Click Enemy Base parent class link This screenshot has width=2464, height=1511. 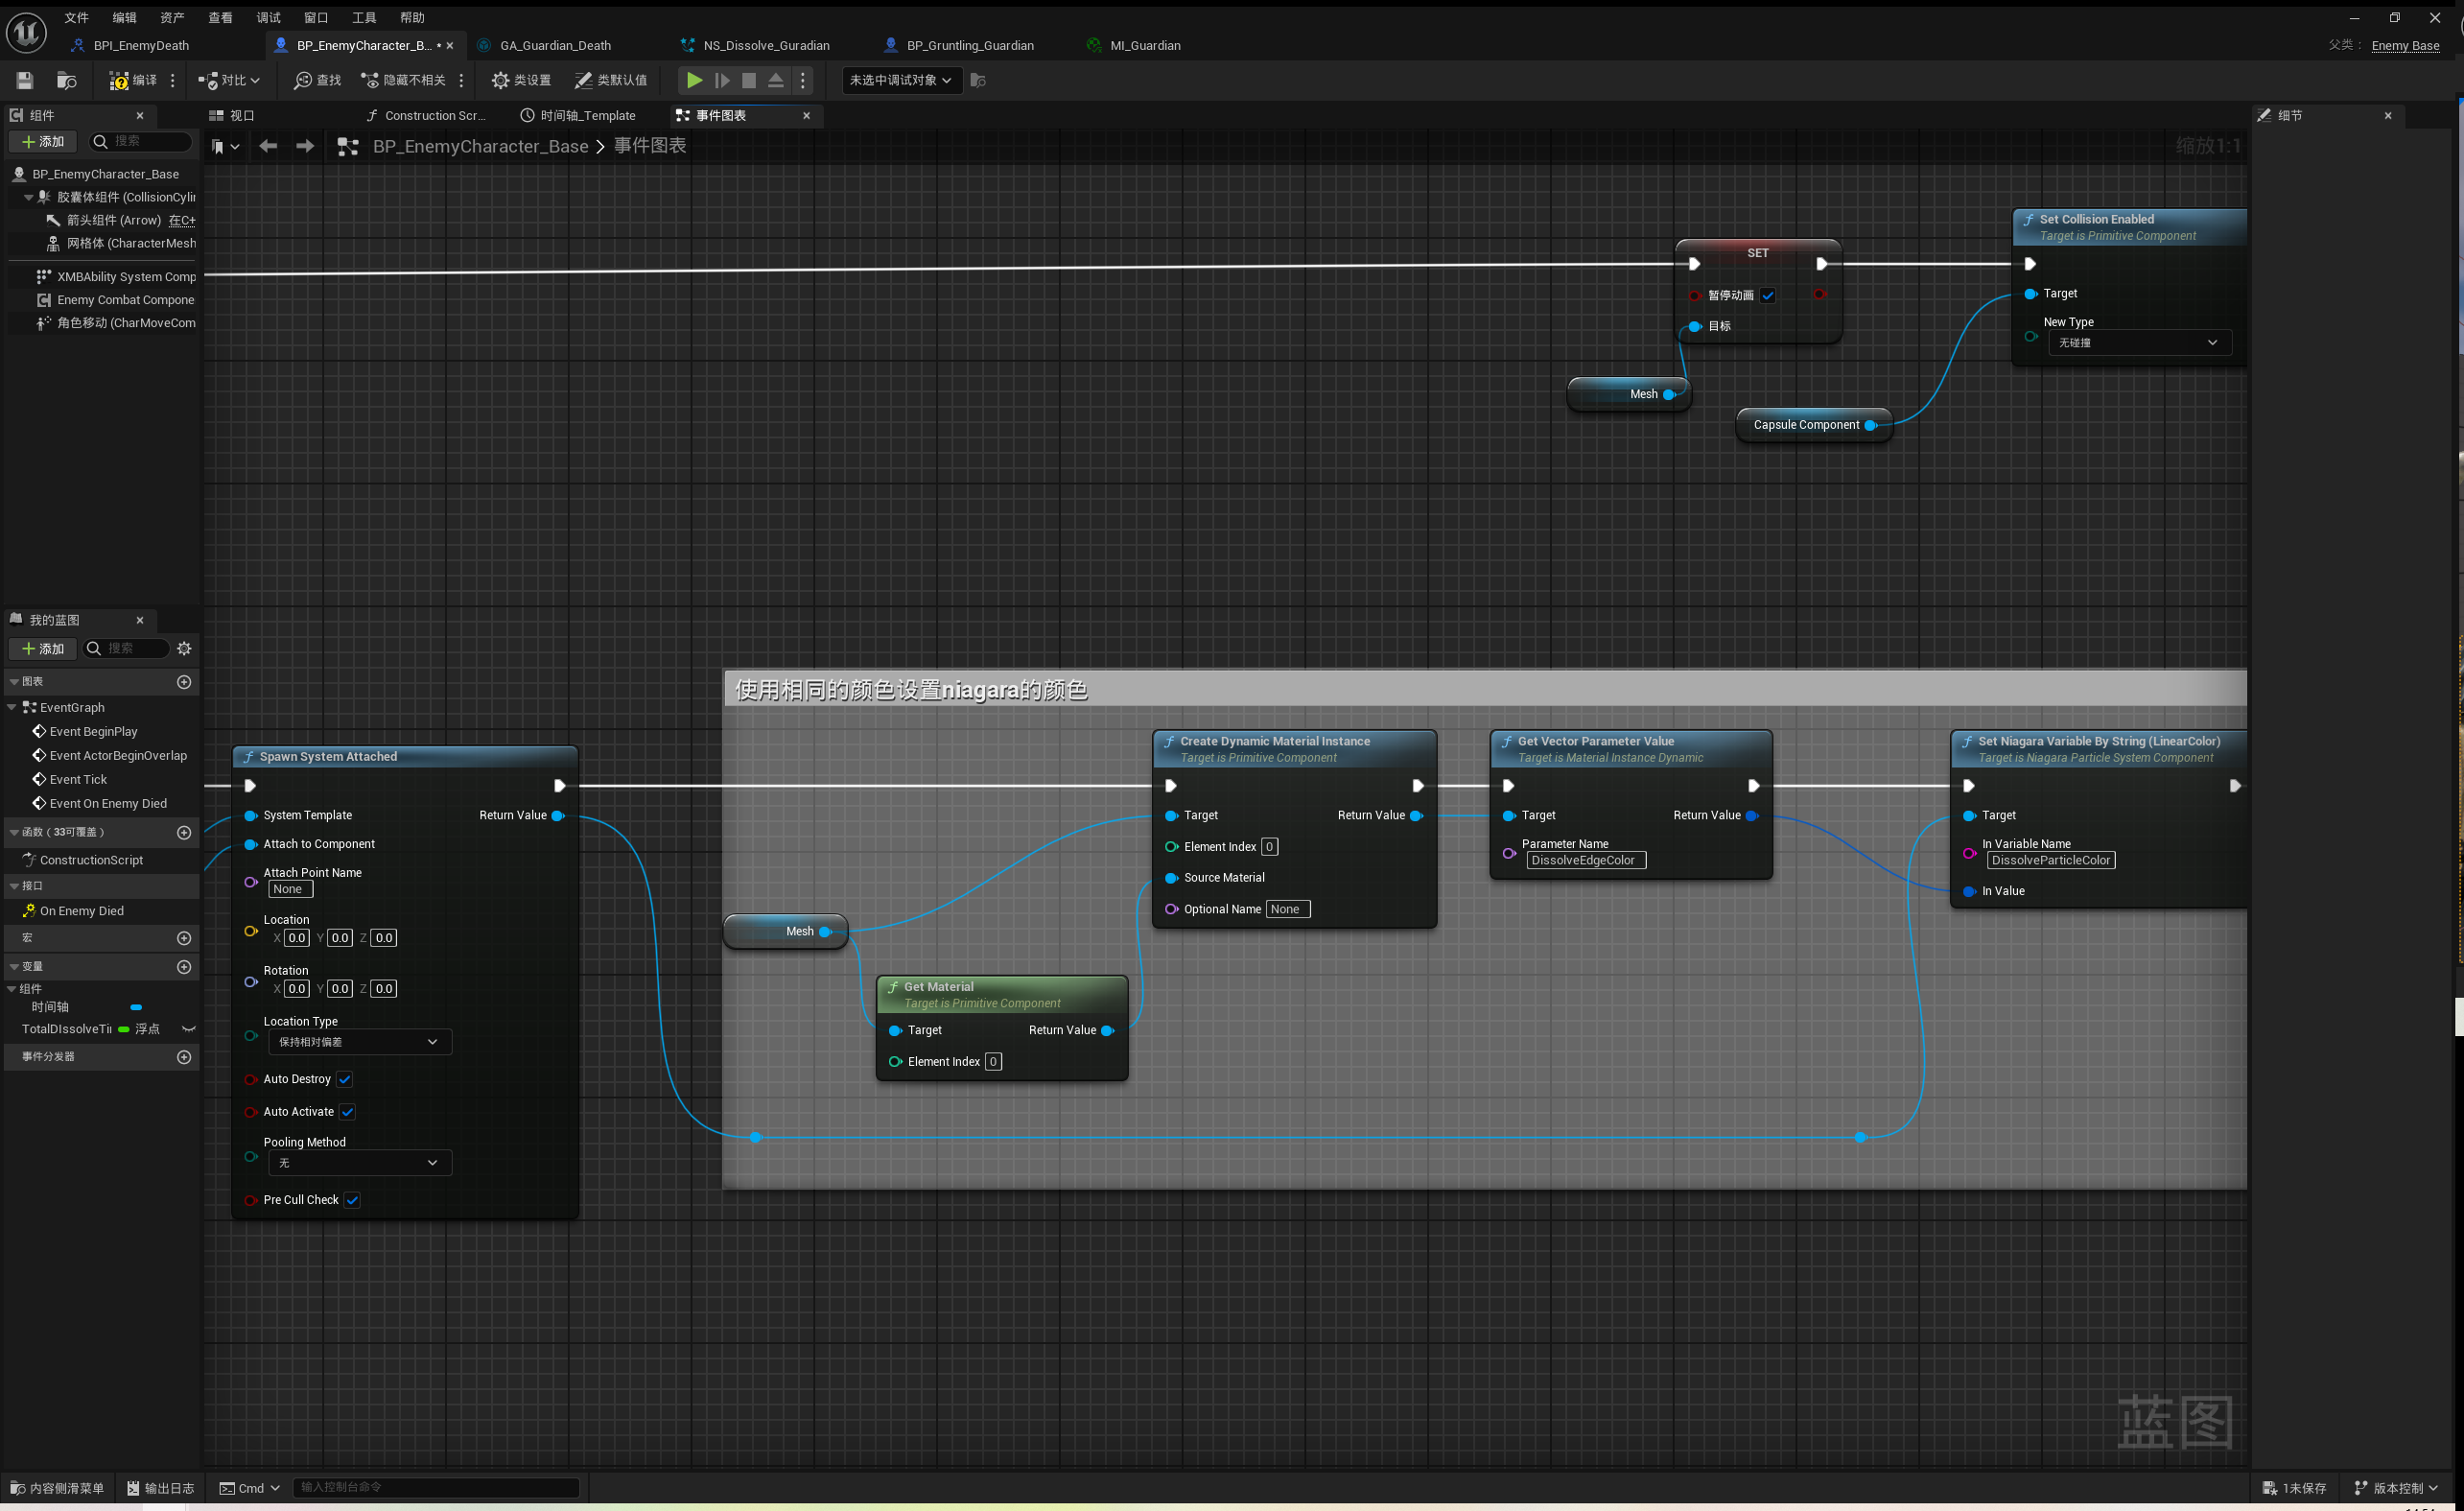pyautogui.click(x=2404, y=45)
